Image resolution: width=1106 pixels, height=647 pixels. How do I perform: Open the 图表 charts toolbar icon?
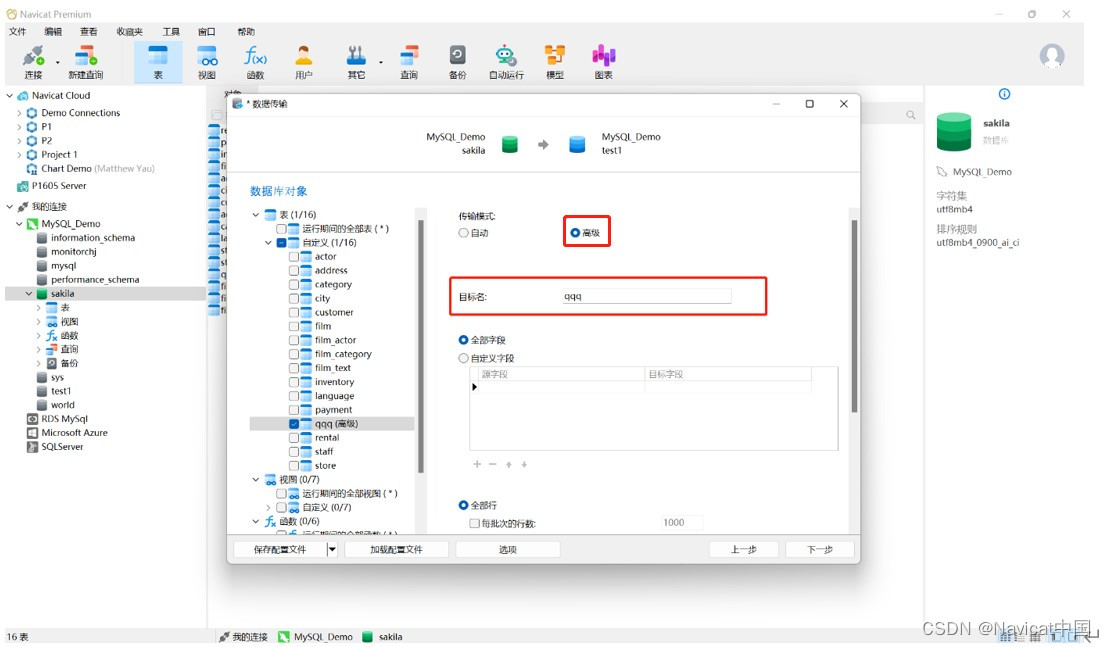coord(603,62)
